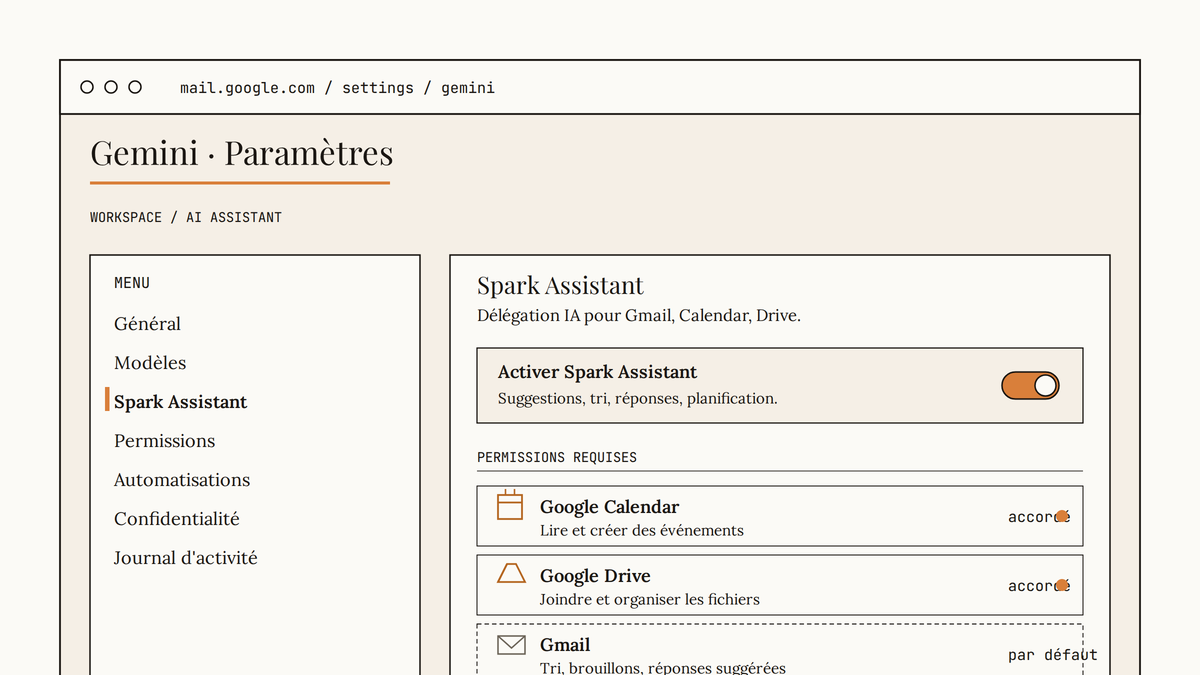Open the Permissions menu item

click(x=164, y=441)
